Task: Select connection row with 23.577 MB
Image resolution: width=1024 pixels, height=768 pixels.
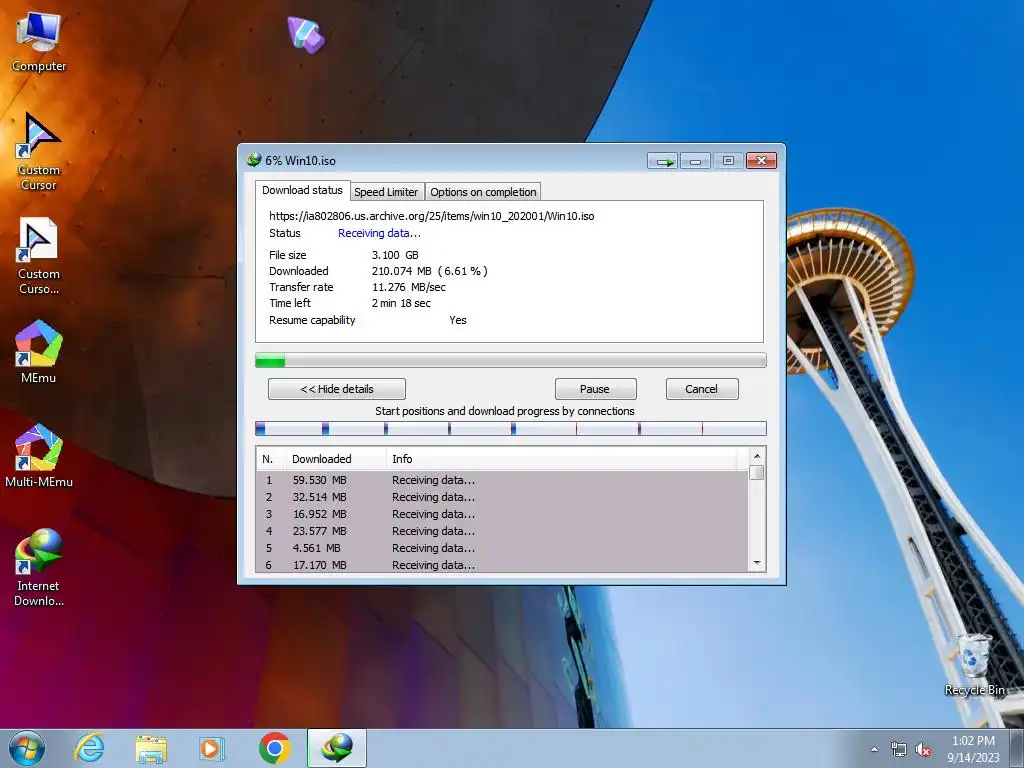Action: pyautogui.click(x=502, y=531)
